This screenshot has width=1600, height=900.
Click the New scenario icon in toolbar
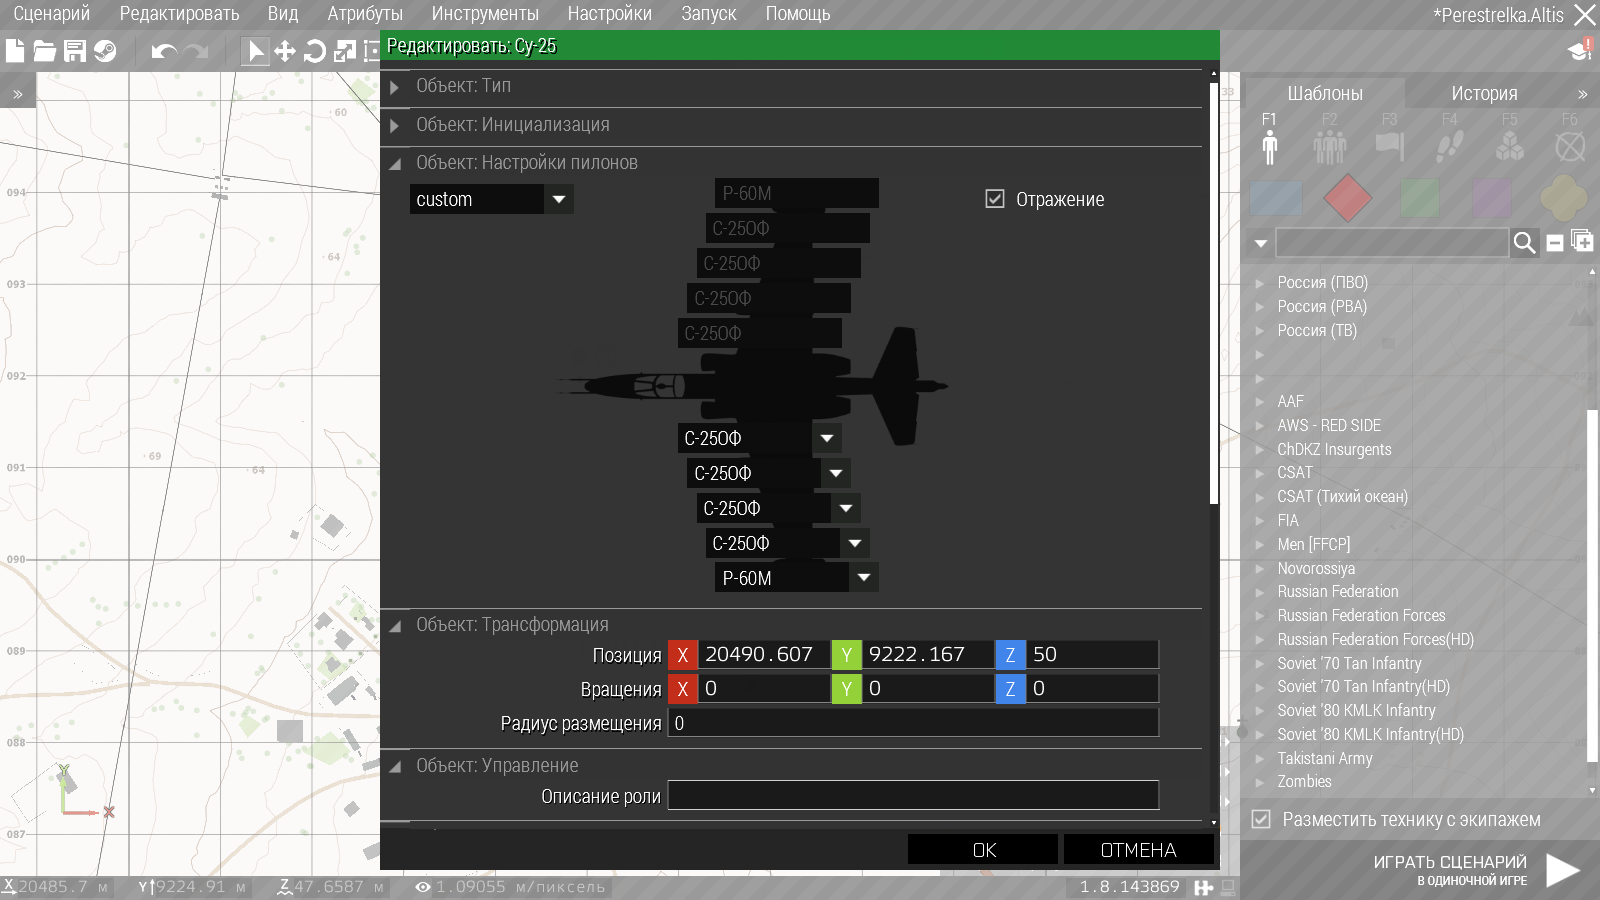pos(15,51)
